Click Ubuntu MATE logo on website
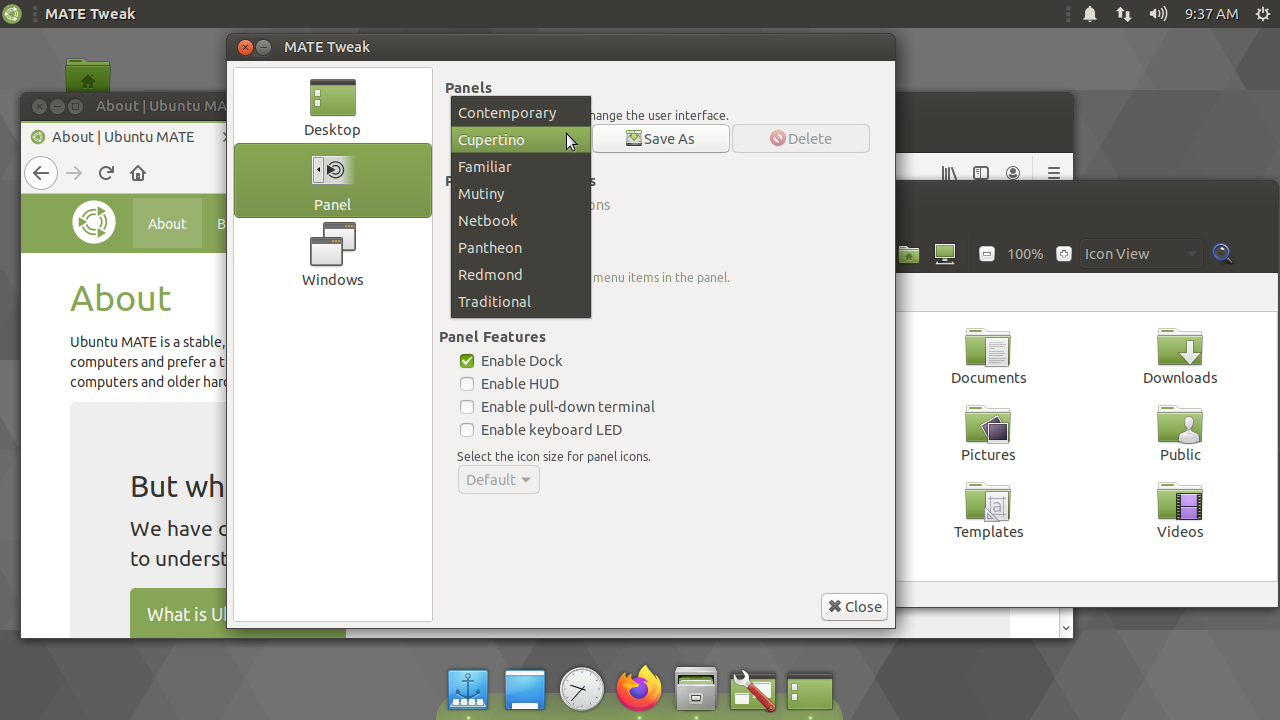 [94, 222]
